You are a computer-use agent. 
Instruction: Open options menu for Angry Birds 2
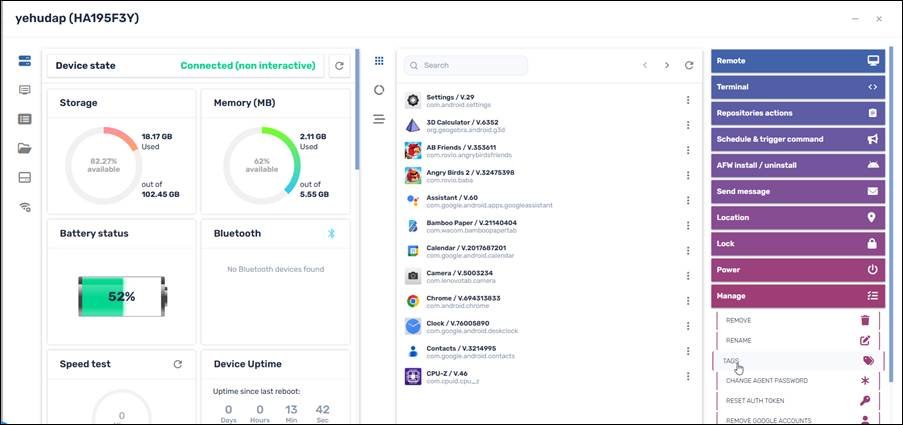point(688,175)
